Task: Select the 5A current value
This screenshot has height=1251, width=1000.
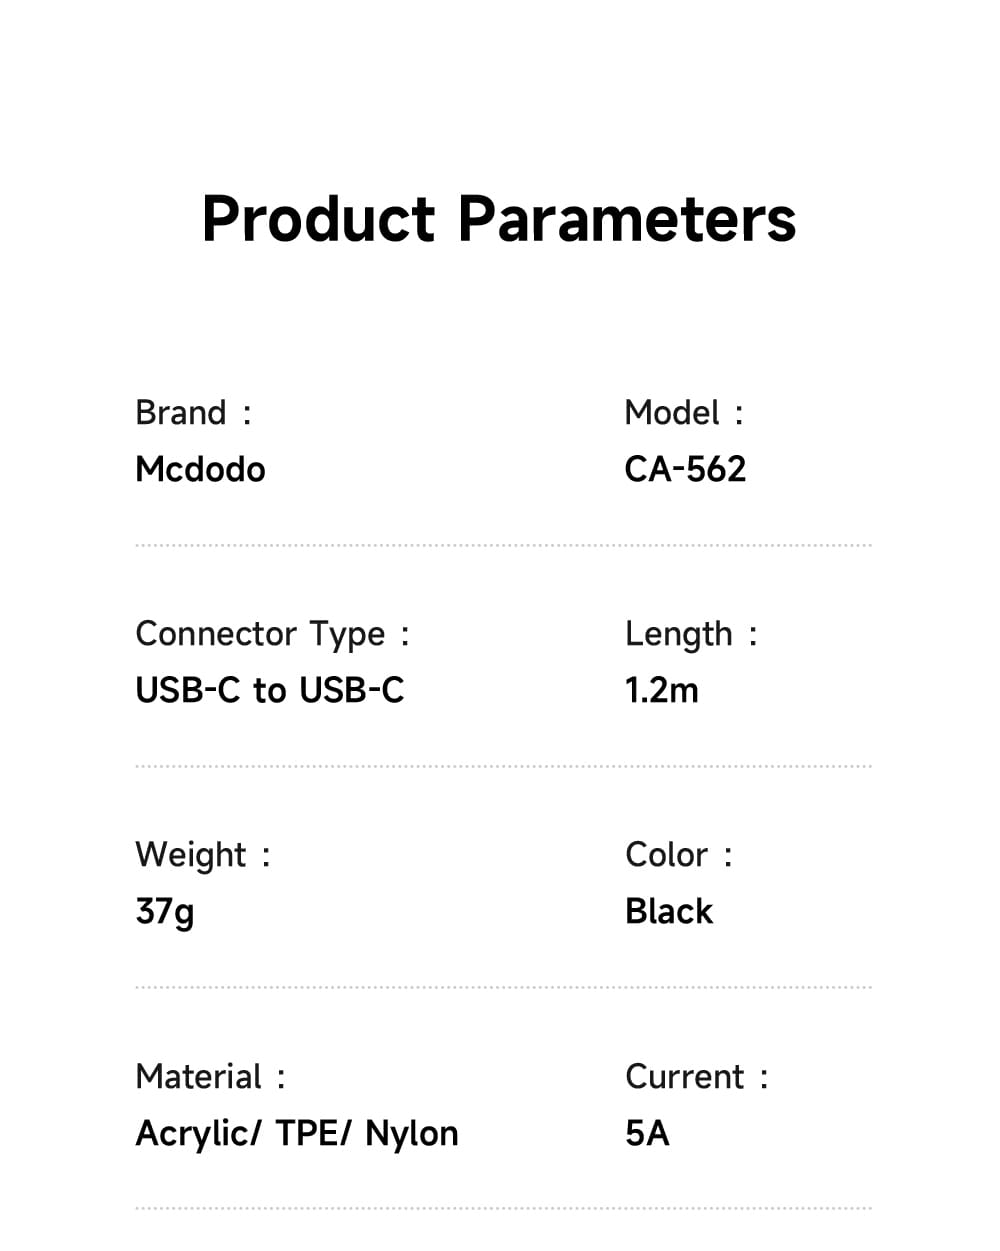Action: coord(647,1133)
